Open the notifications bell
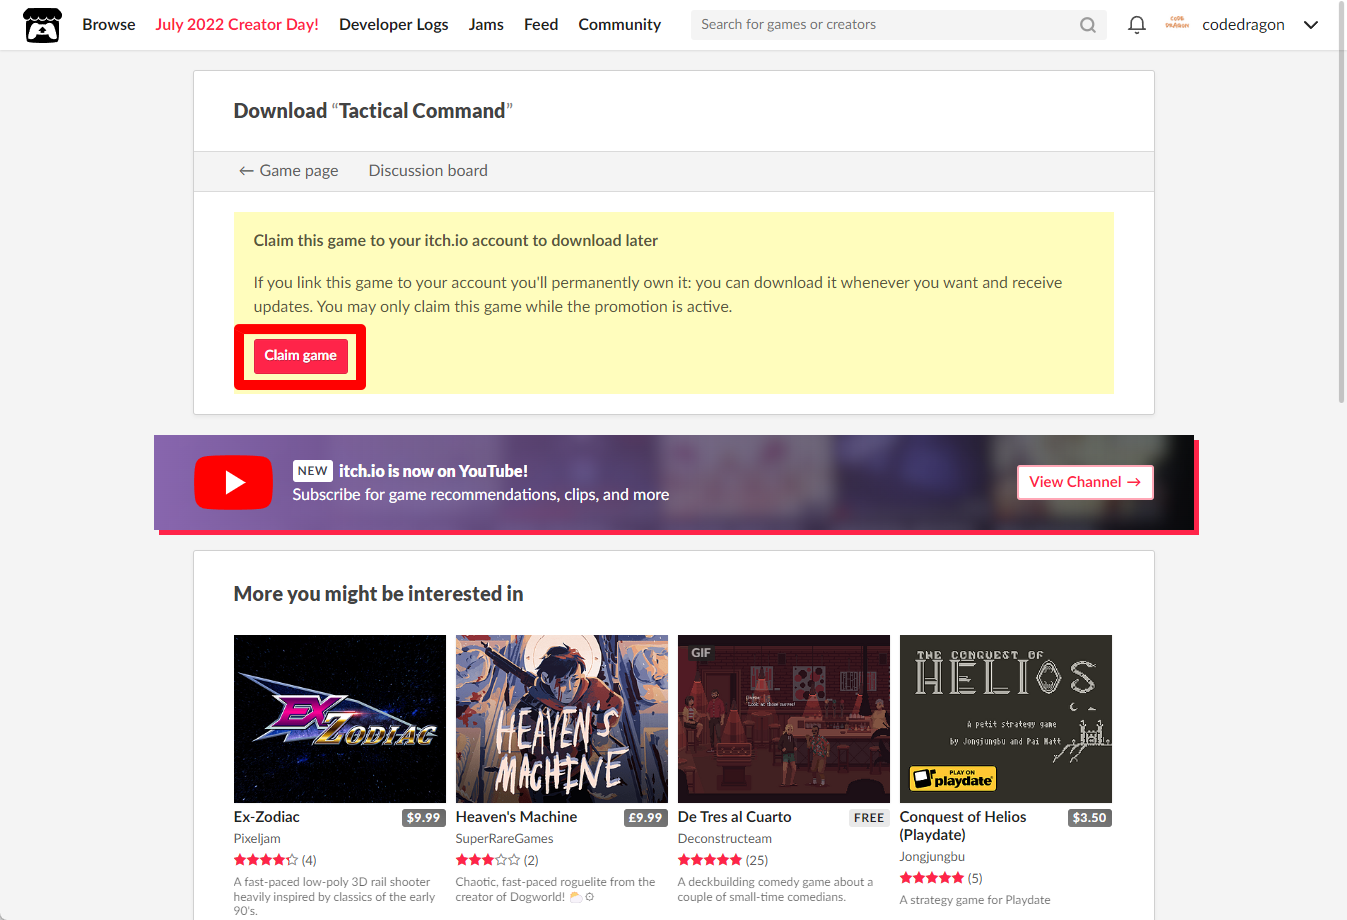Screen dimensions: 1347x920 (1137, 25)
